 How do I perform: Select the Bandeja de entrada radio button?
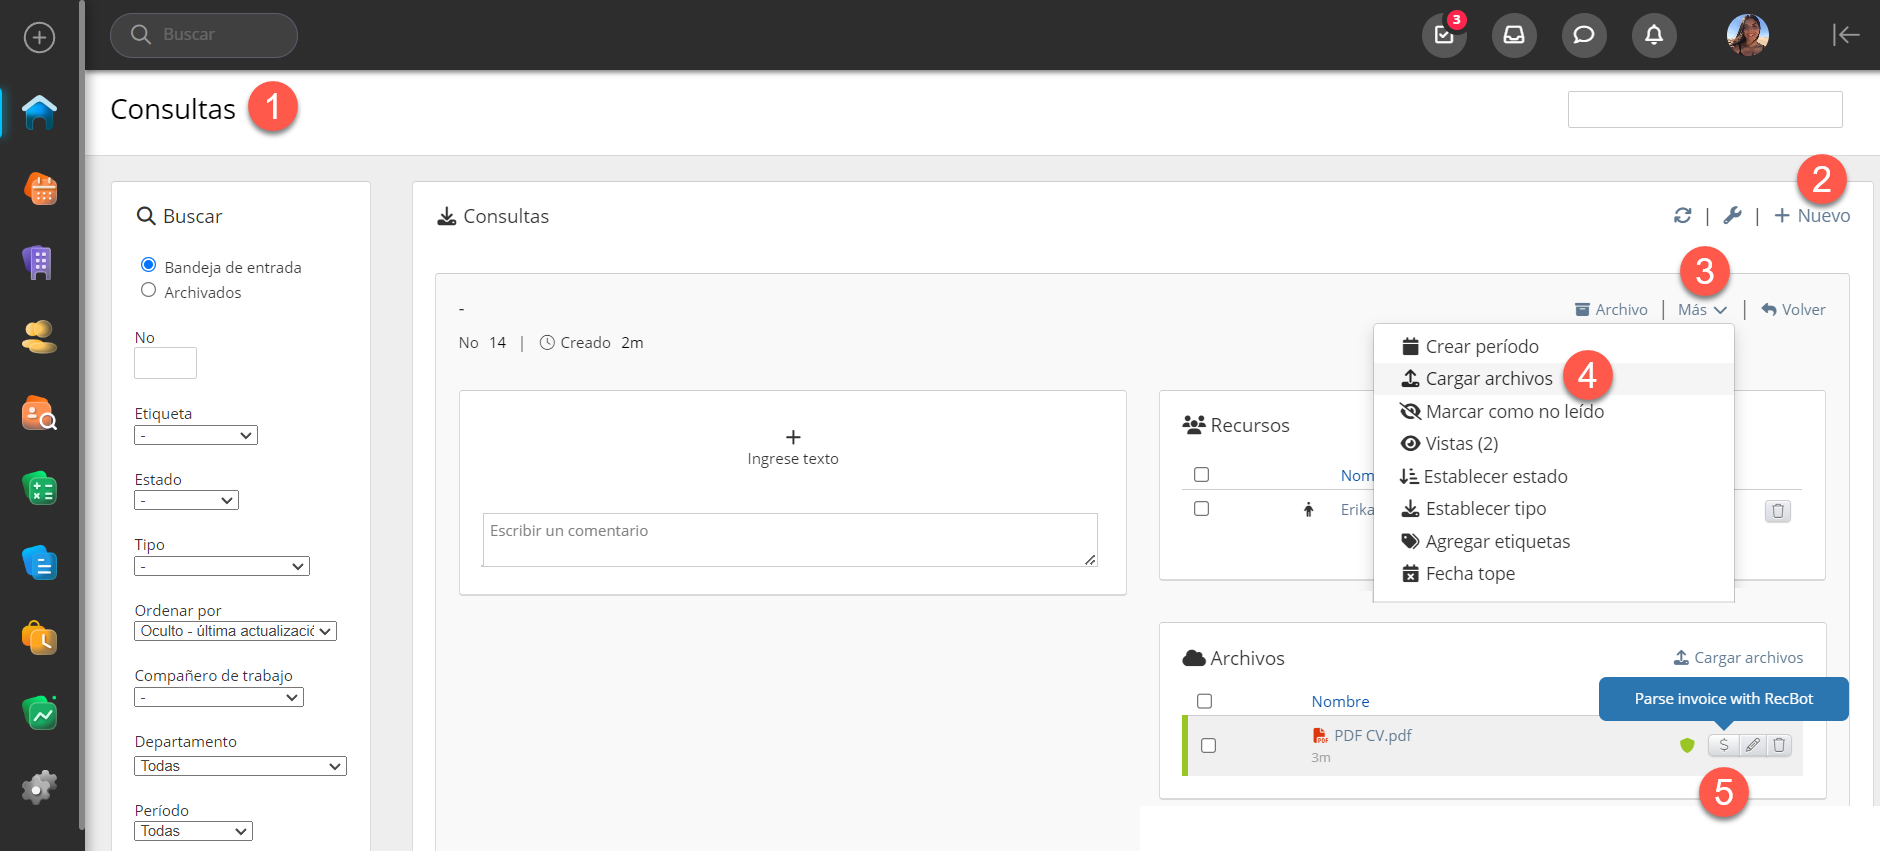(149, 265)
